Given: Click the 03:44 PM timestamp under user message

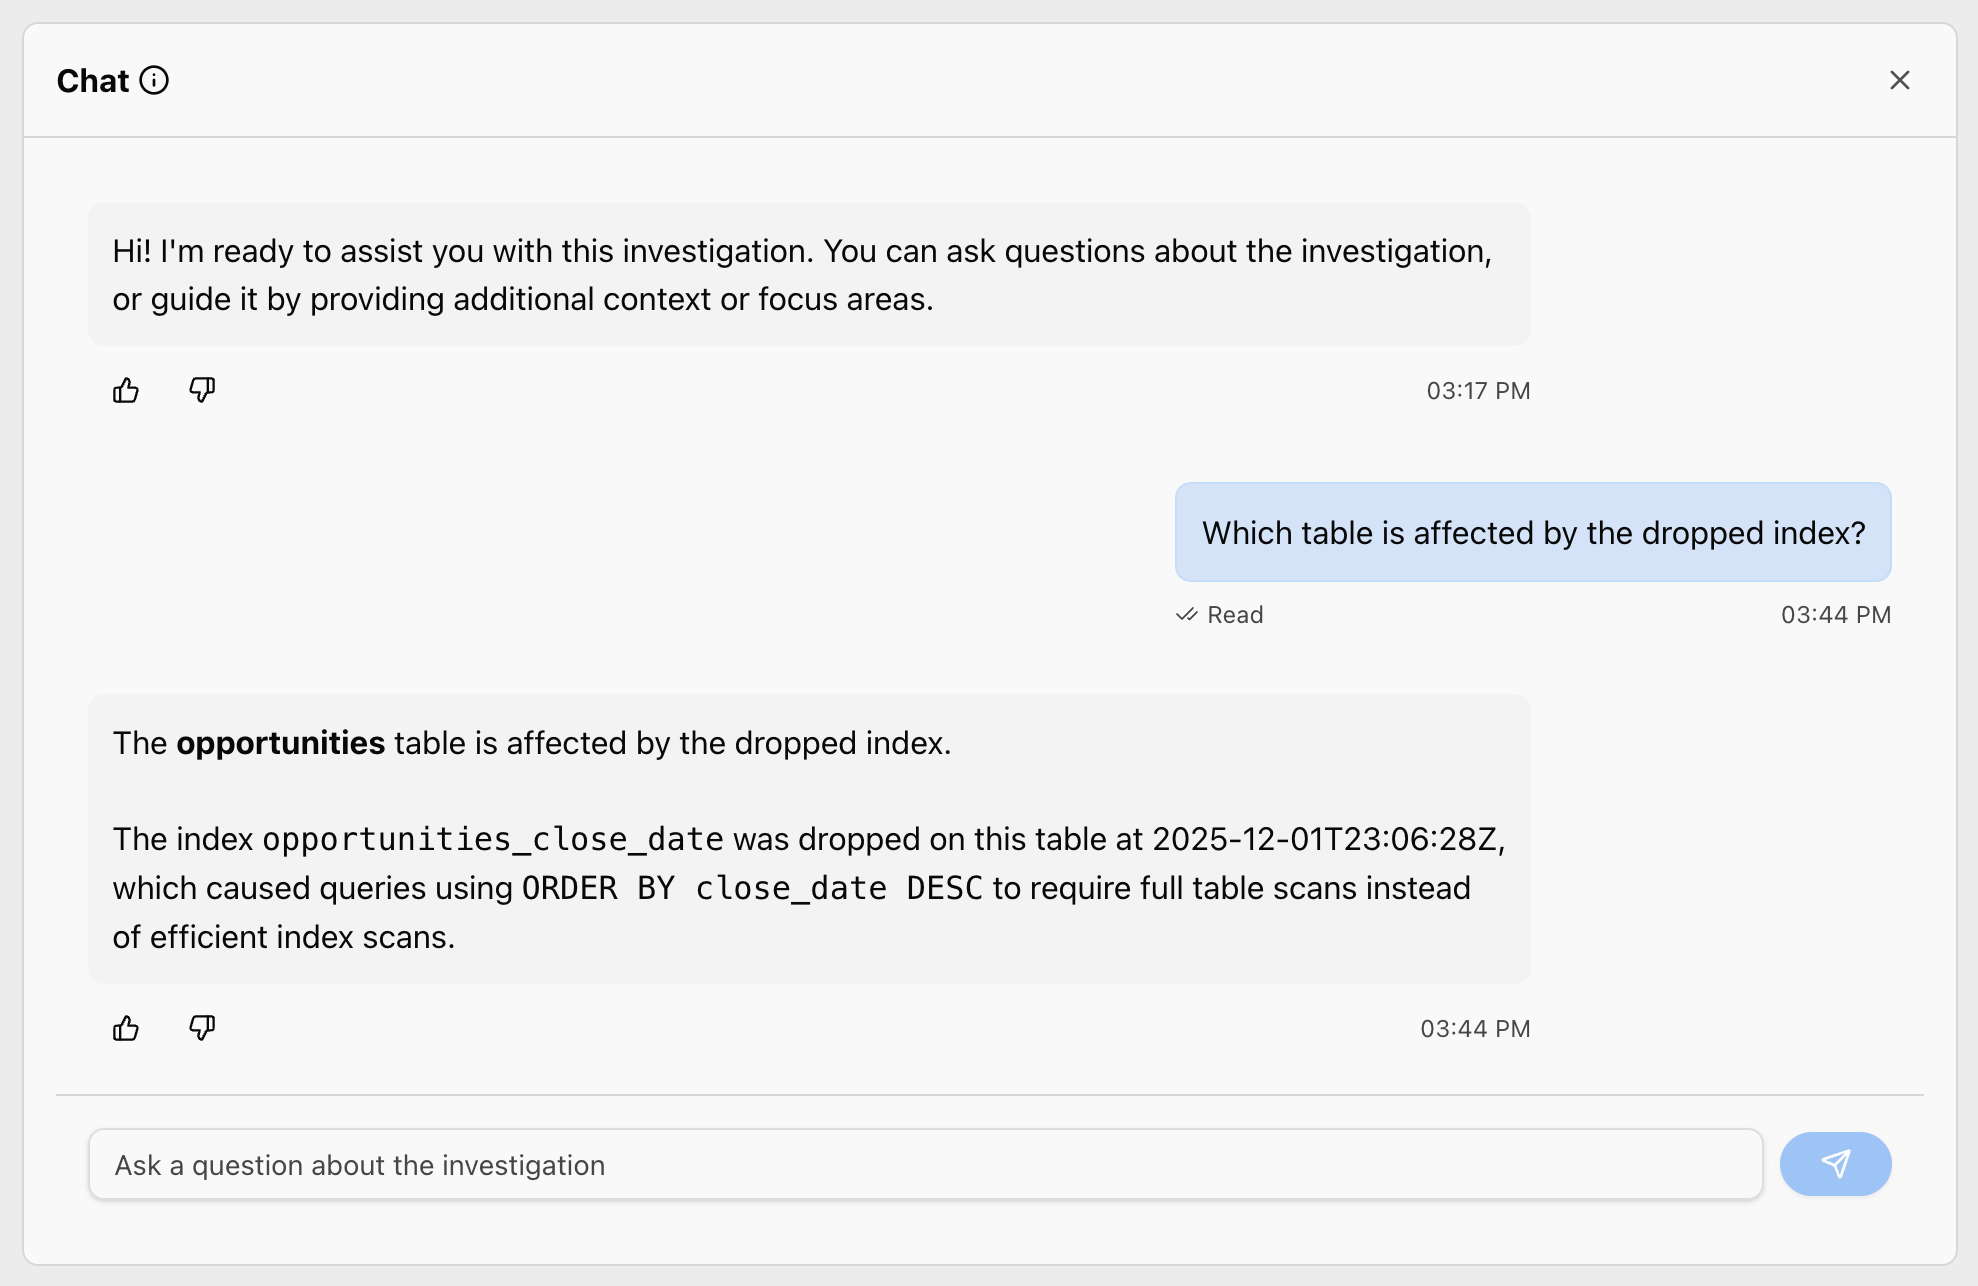Looking at the screenshot, I should (x=1835, y=615).
